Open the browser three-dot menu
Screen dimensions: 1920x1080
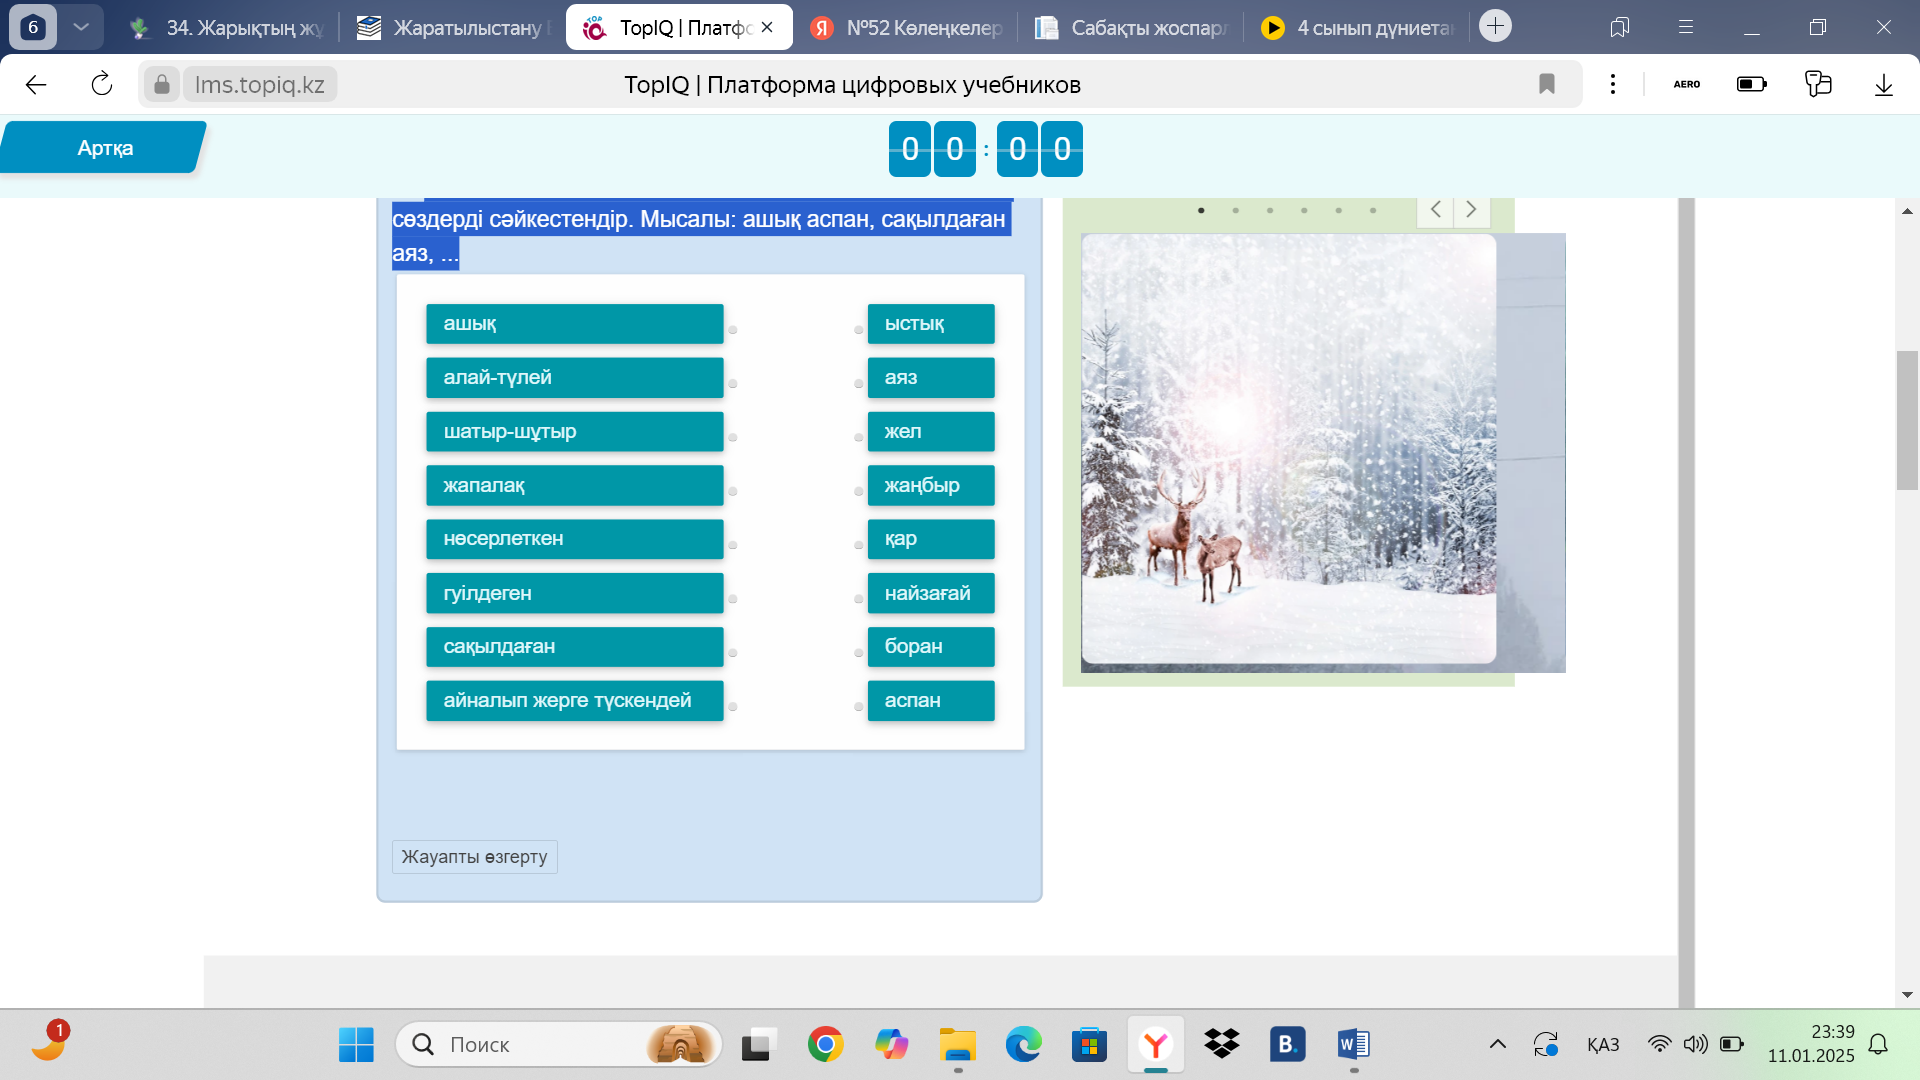pos(1612,85)
